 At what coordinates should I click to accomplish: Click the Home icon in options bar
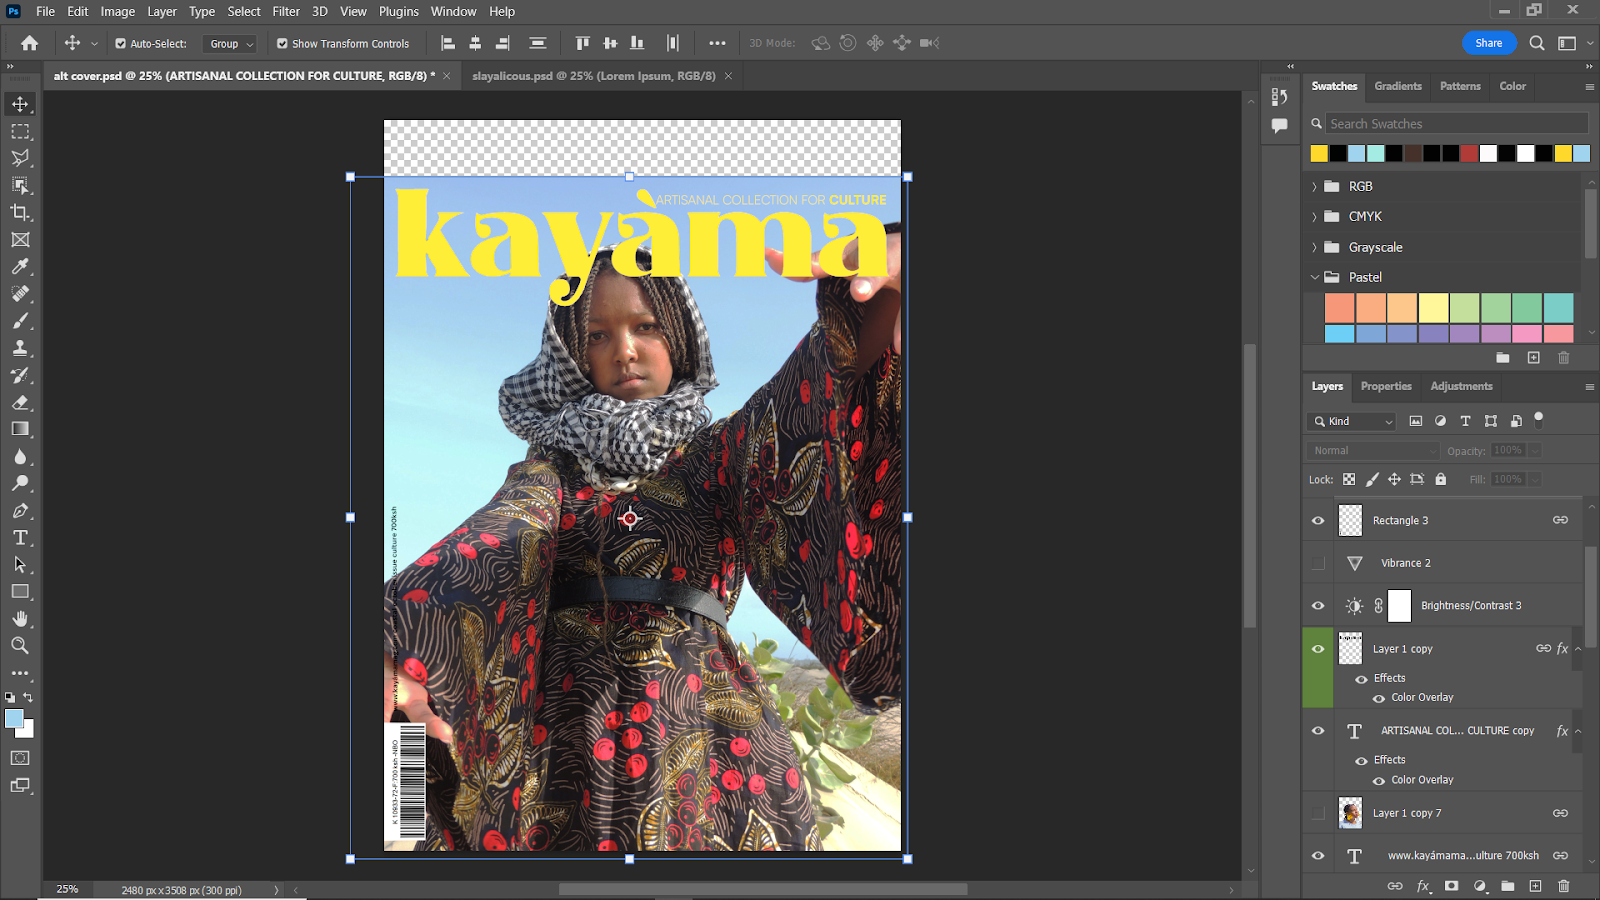click(29, 43)
